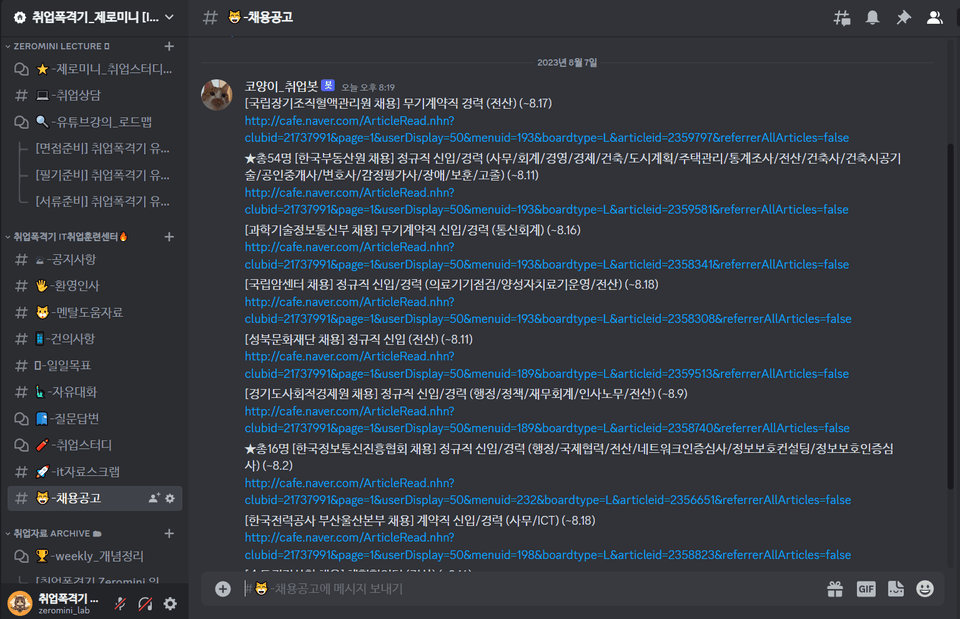The height and width of the screenshot is (619, 960).
Task: Click the 채용공고 channel title in header
Action: click(x=260, y=18)
